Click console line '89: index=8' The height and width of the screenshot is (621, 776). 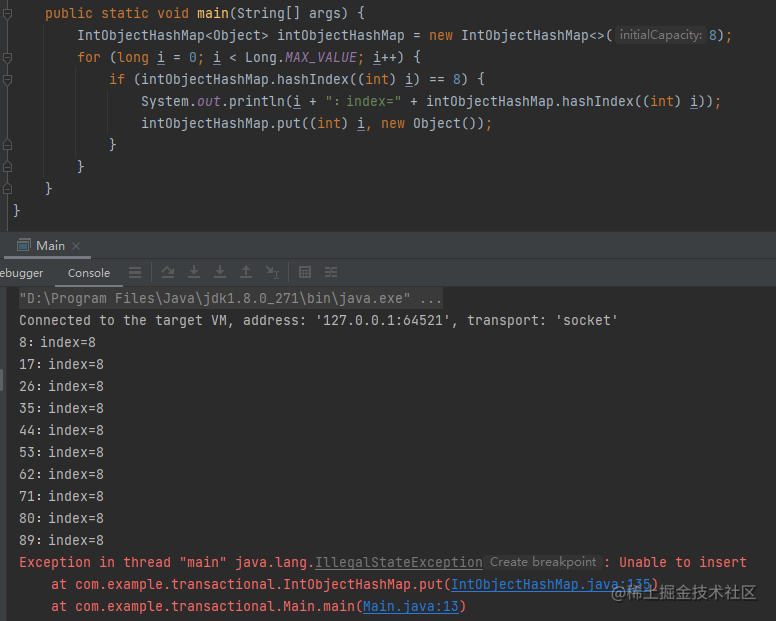[x=61, y=541]
